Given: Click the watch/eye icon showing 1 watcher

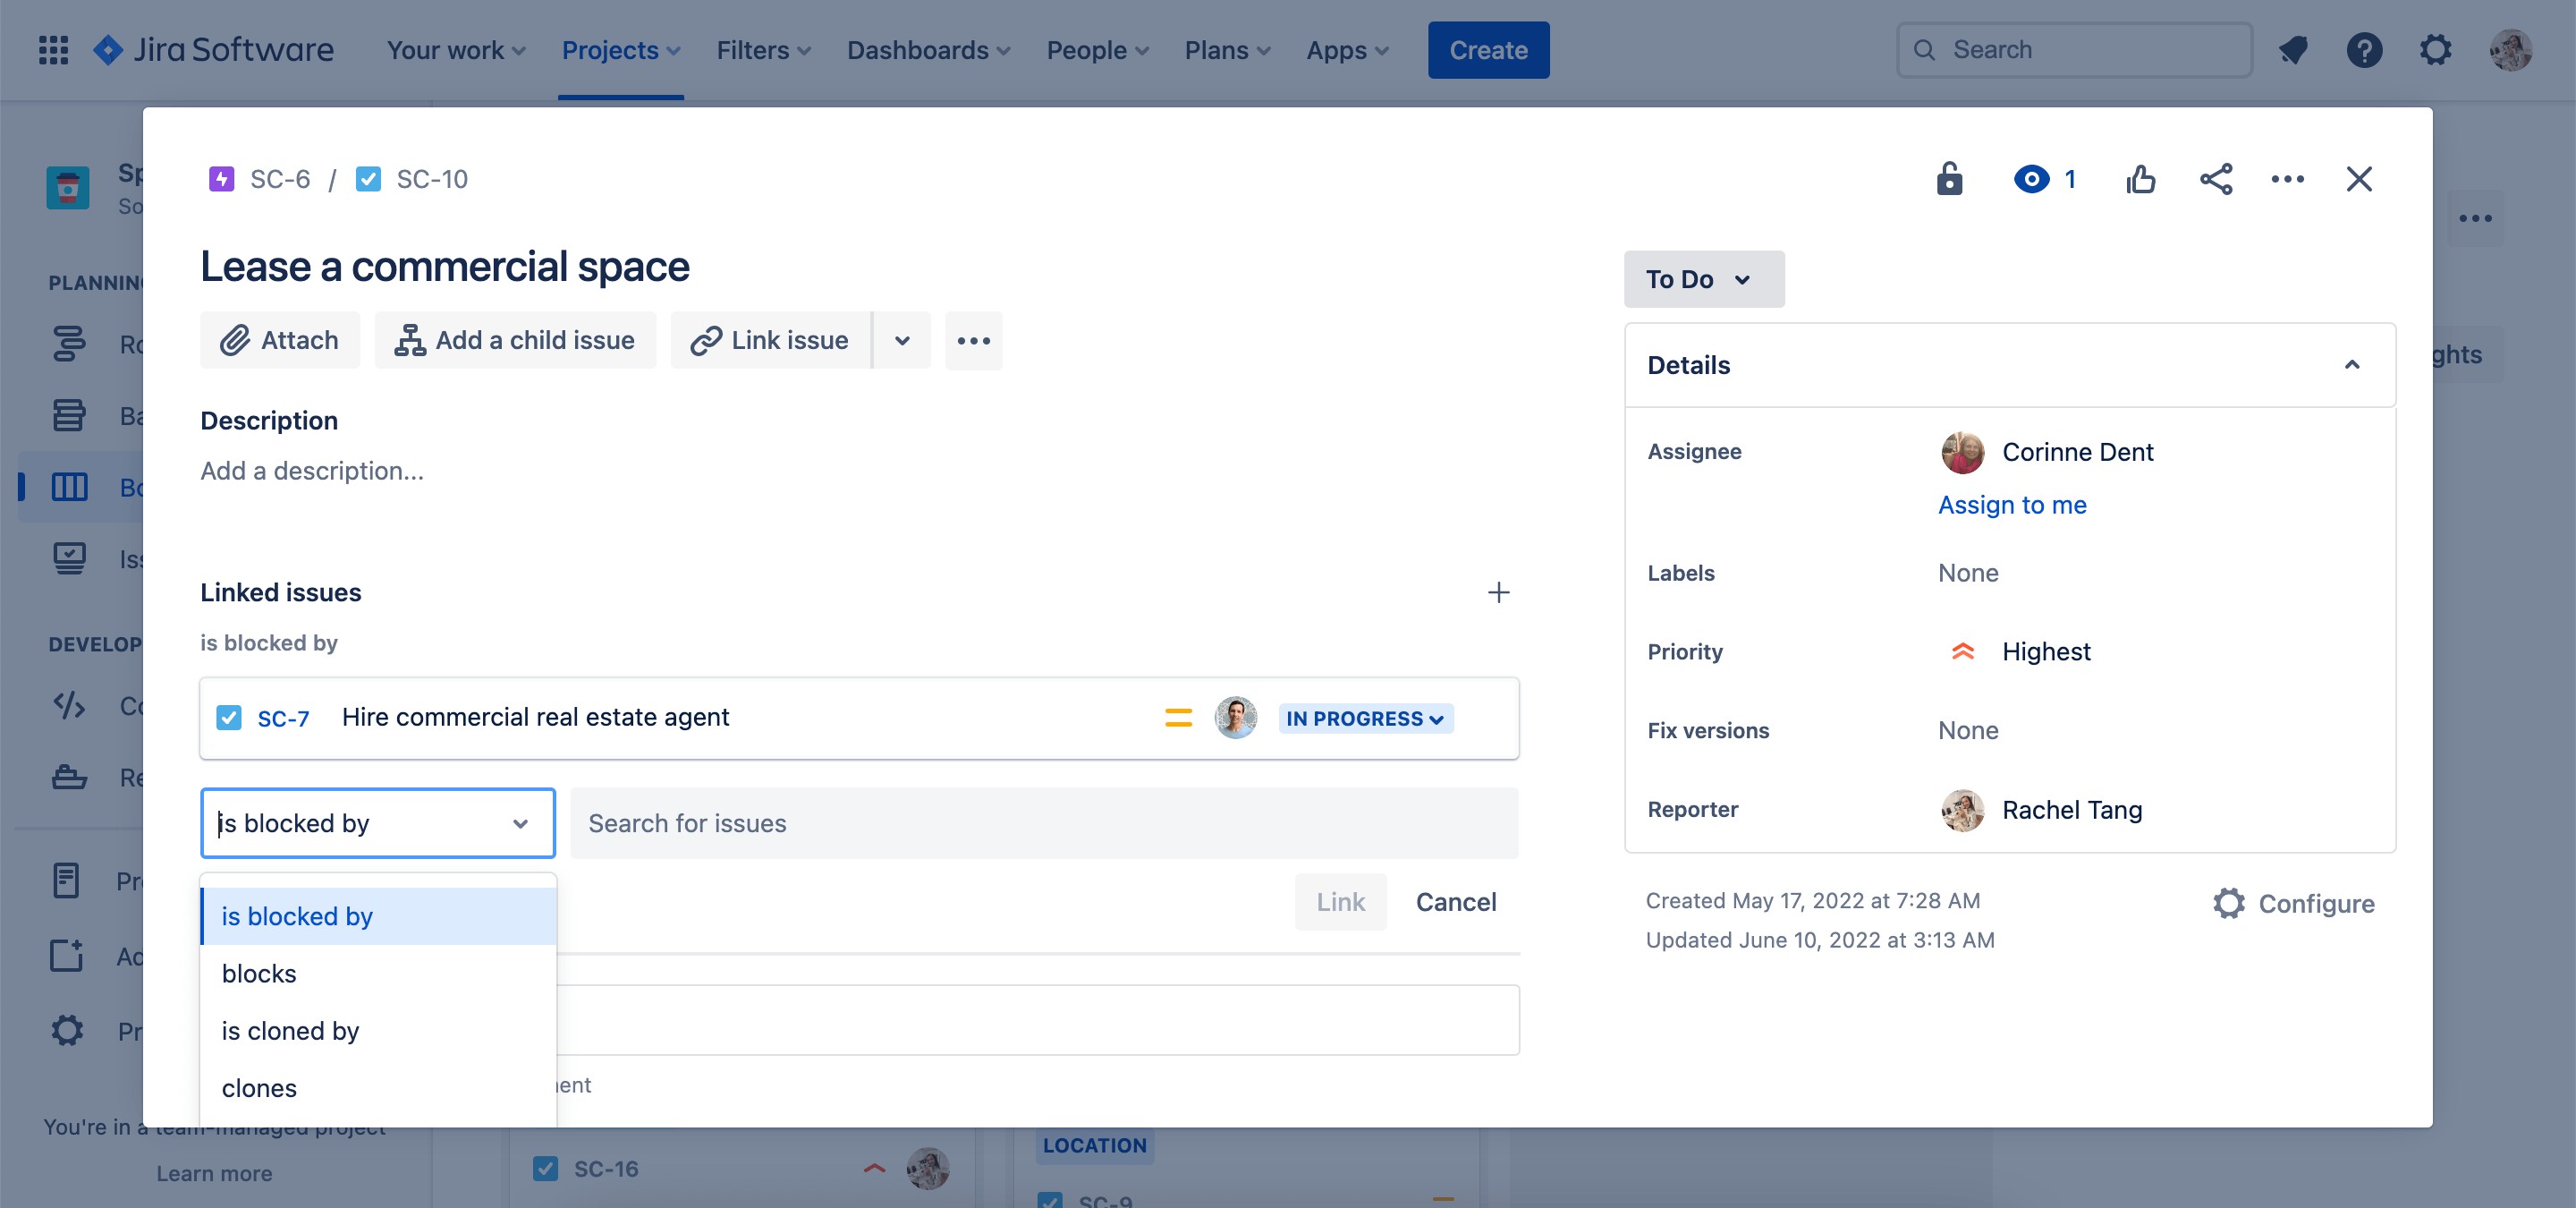Looking at the screenshot, I should [x=2044, y=177].
